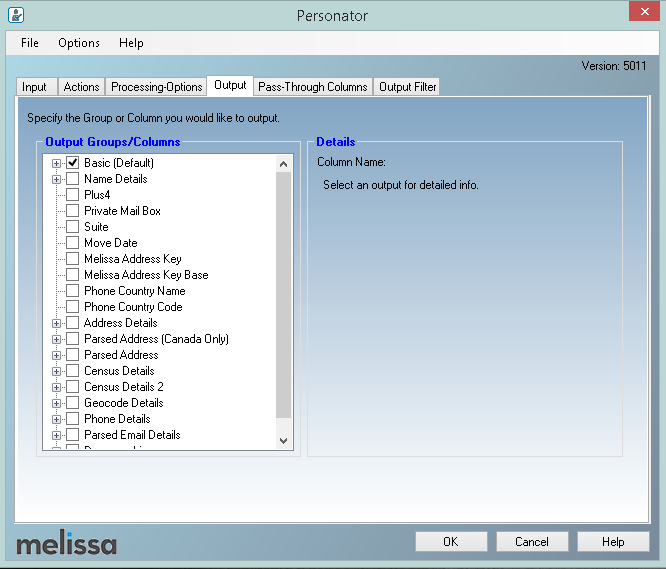Click the Personator app icon in title bar
666x569 pixels.
(x=16, y=15)
